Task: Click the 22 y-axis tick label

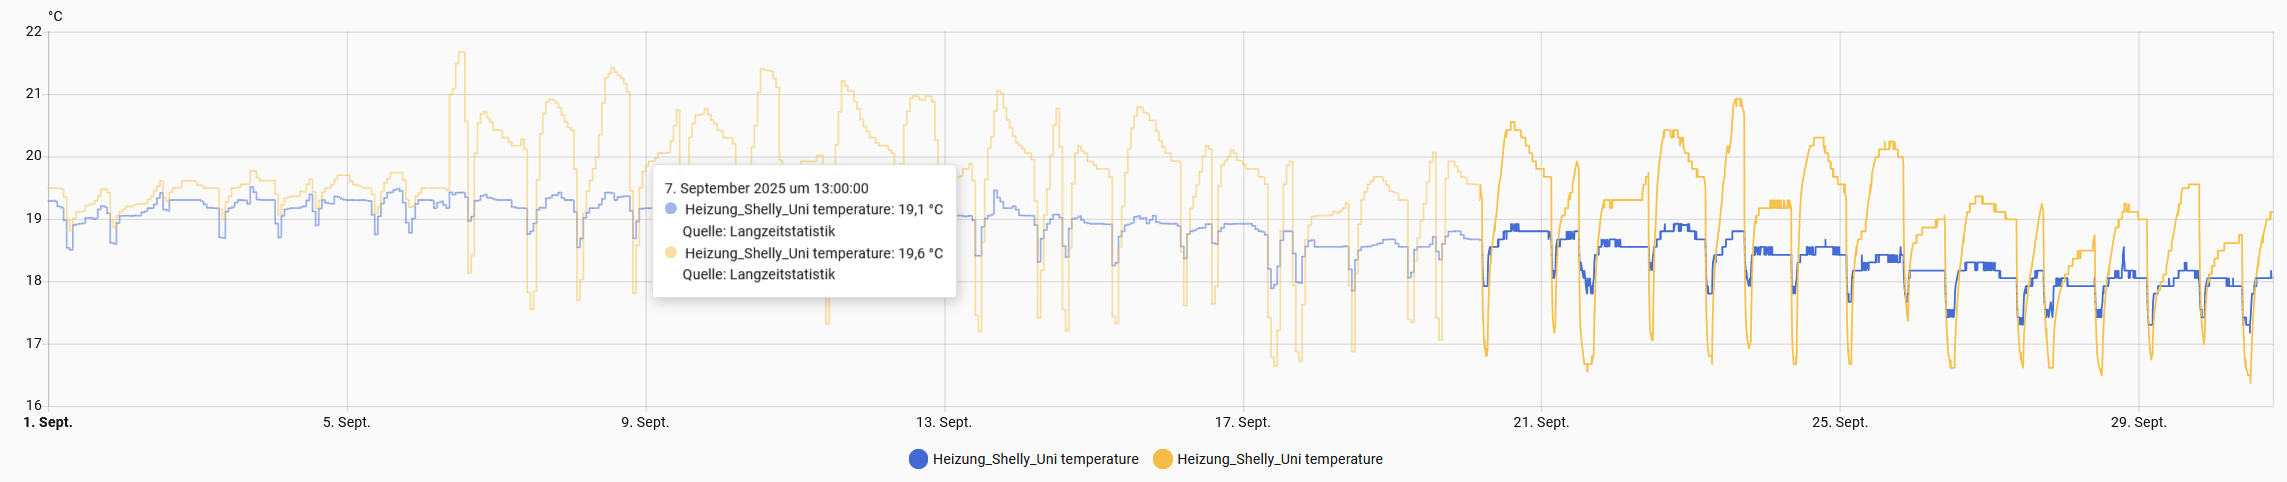Action: (34, 32)
